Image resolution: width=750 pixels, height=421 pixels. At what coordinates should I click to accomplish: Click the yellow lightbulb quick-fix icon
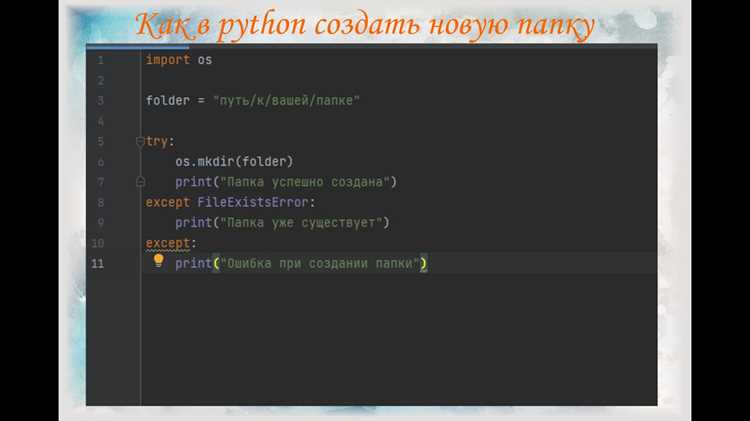tap(159, 261)
